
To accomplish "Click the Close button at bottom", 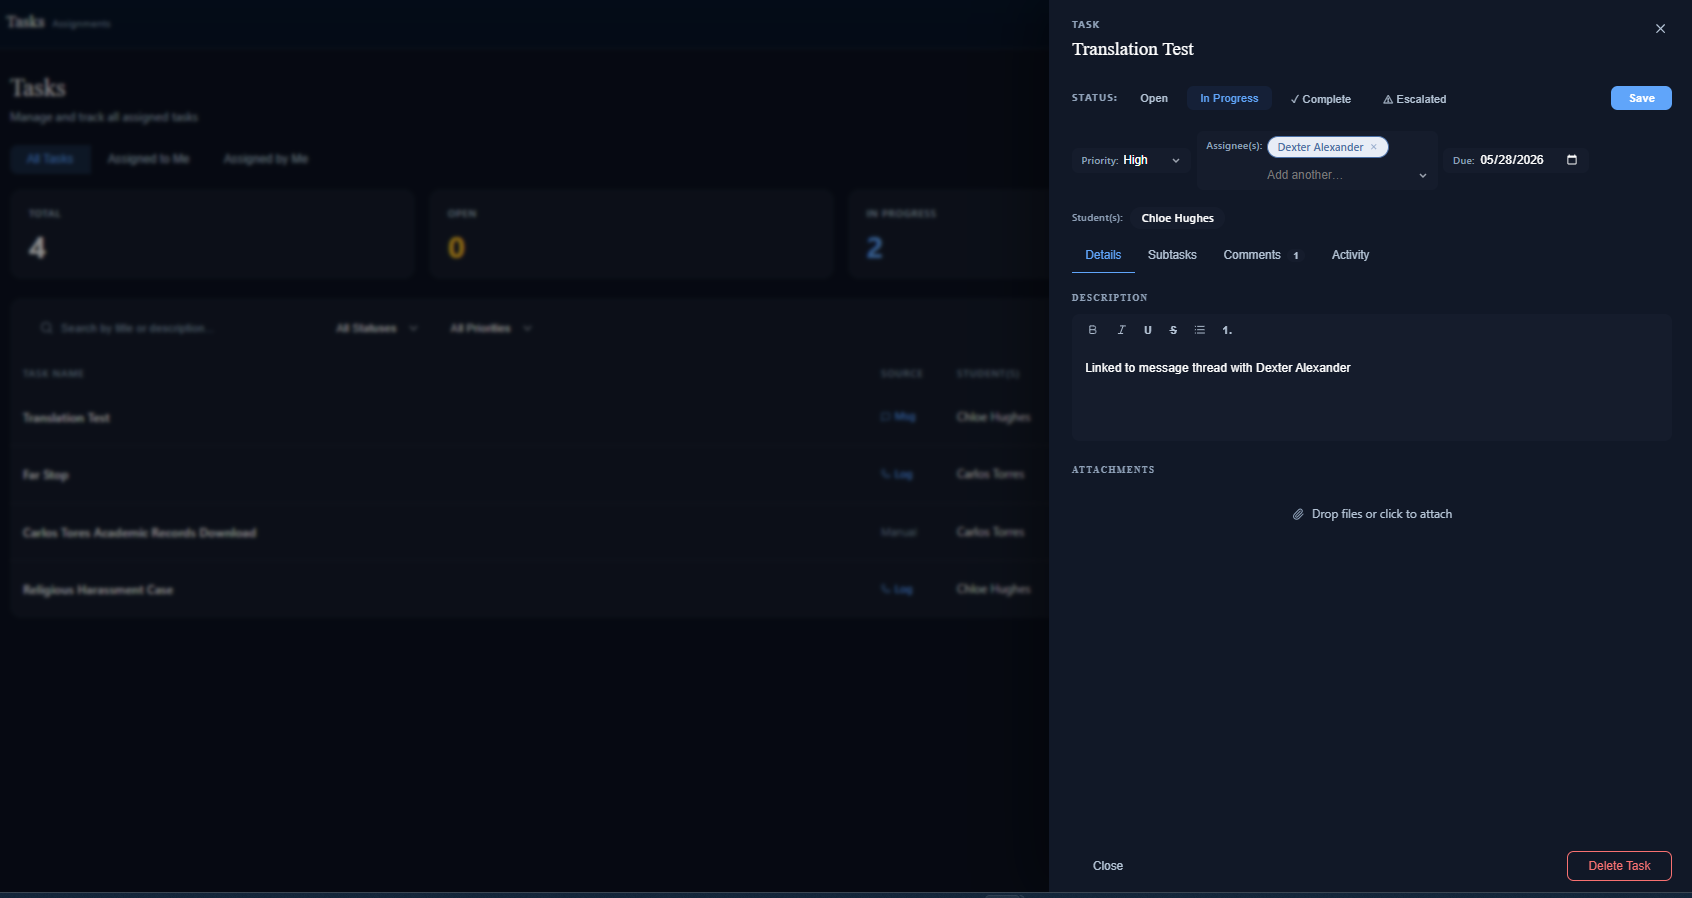I will pyautogui.click(x=1108, y=866).
